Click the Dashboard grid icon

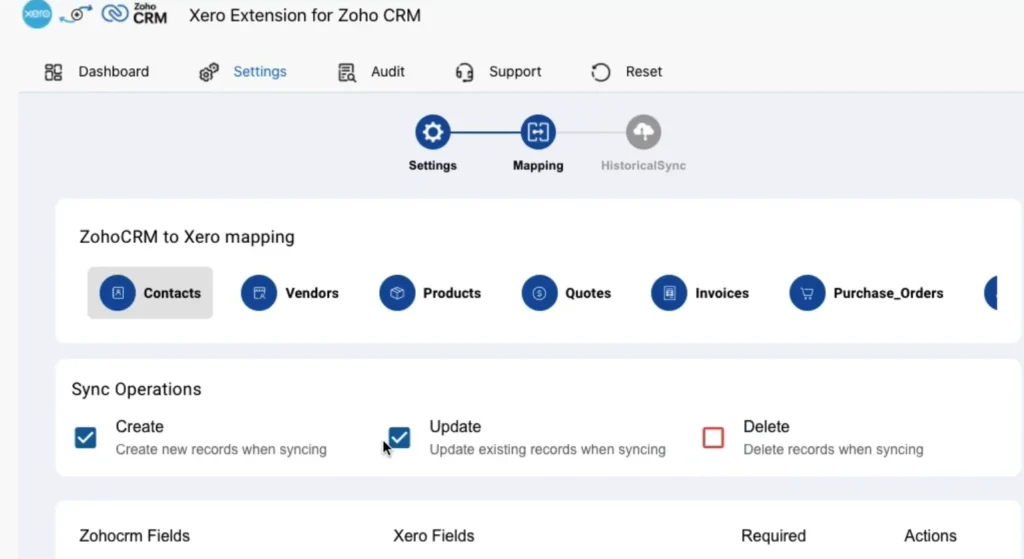coord(53,72)
